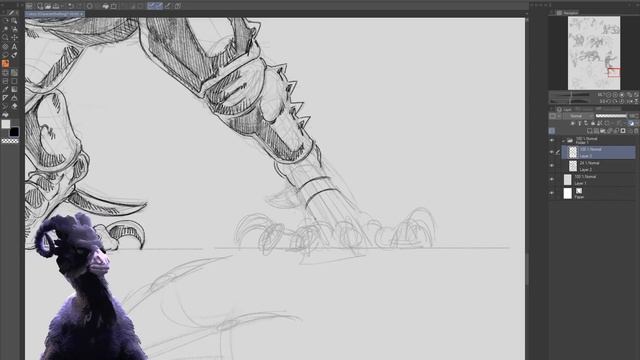Hide Layer 1 with its eye icon

click(x=552, y=180)
